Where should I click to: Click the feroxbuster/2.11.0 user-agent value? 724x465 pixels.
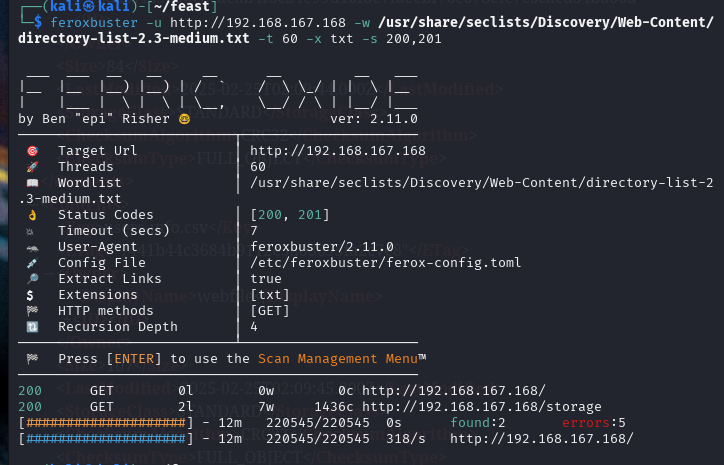(x=322, y=247)
